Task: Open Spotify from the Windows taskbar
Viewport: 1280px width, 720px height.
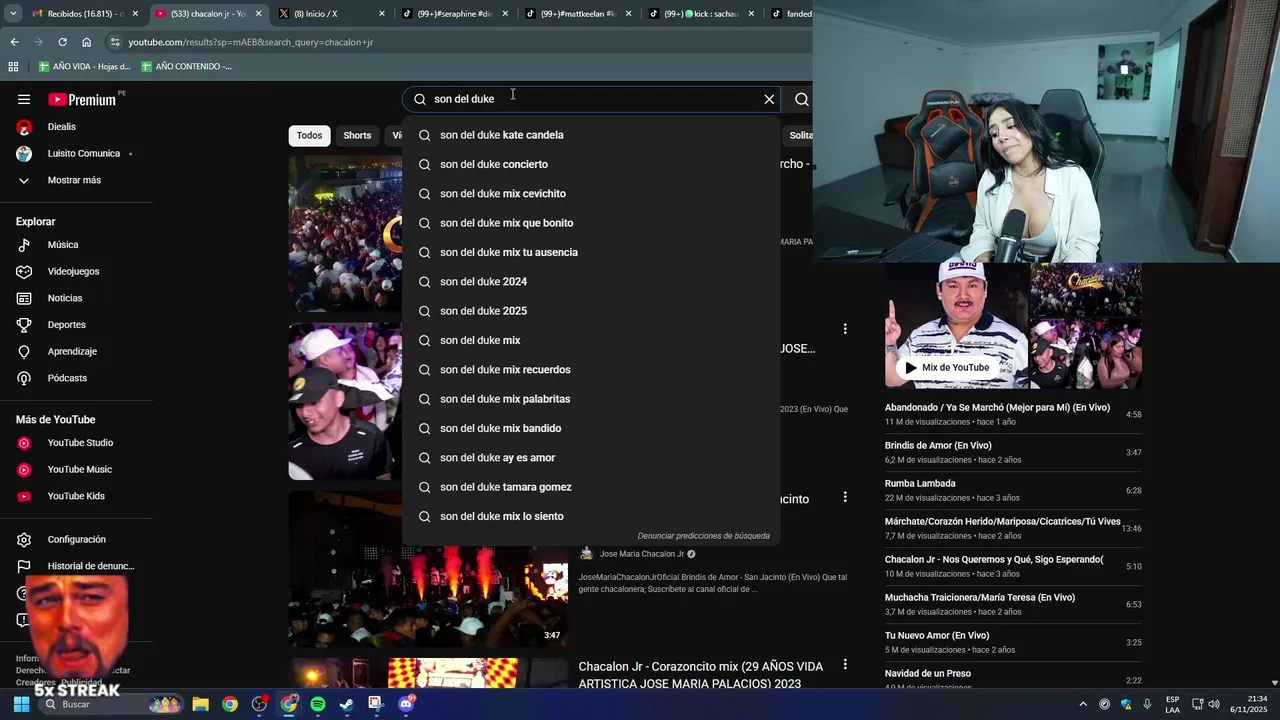Action: 318,704
